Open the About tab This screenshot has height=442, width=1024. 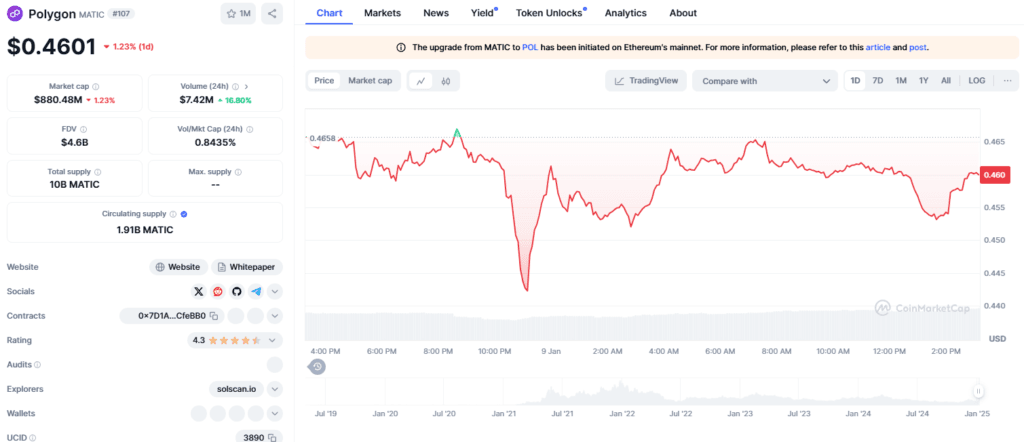point(683,12)
